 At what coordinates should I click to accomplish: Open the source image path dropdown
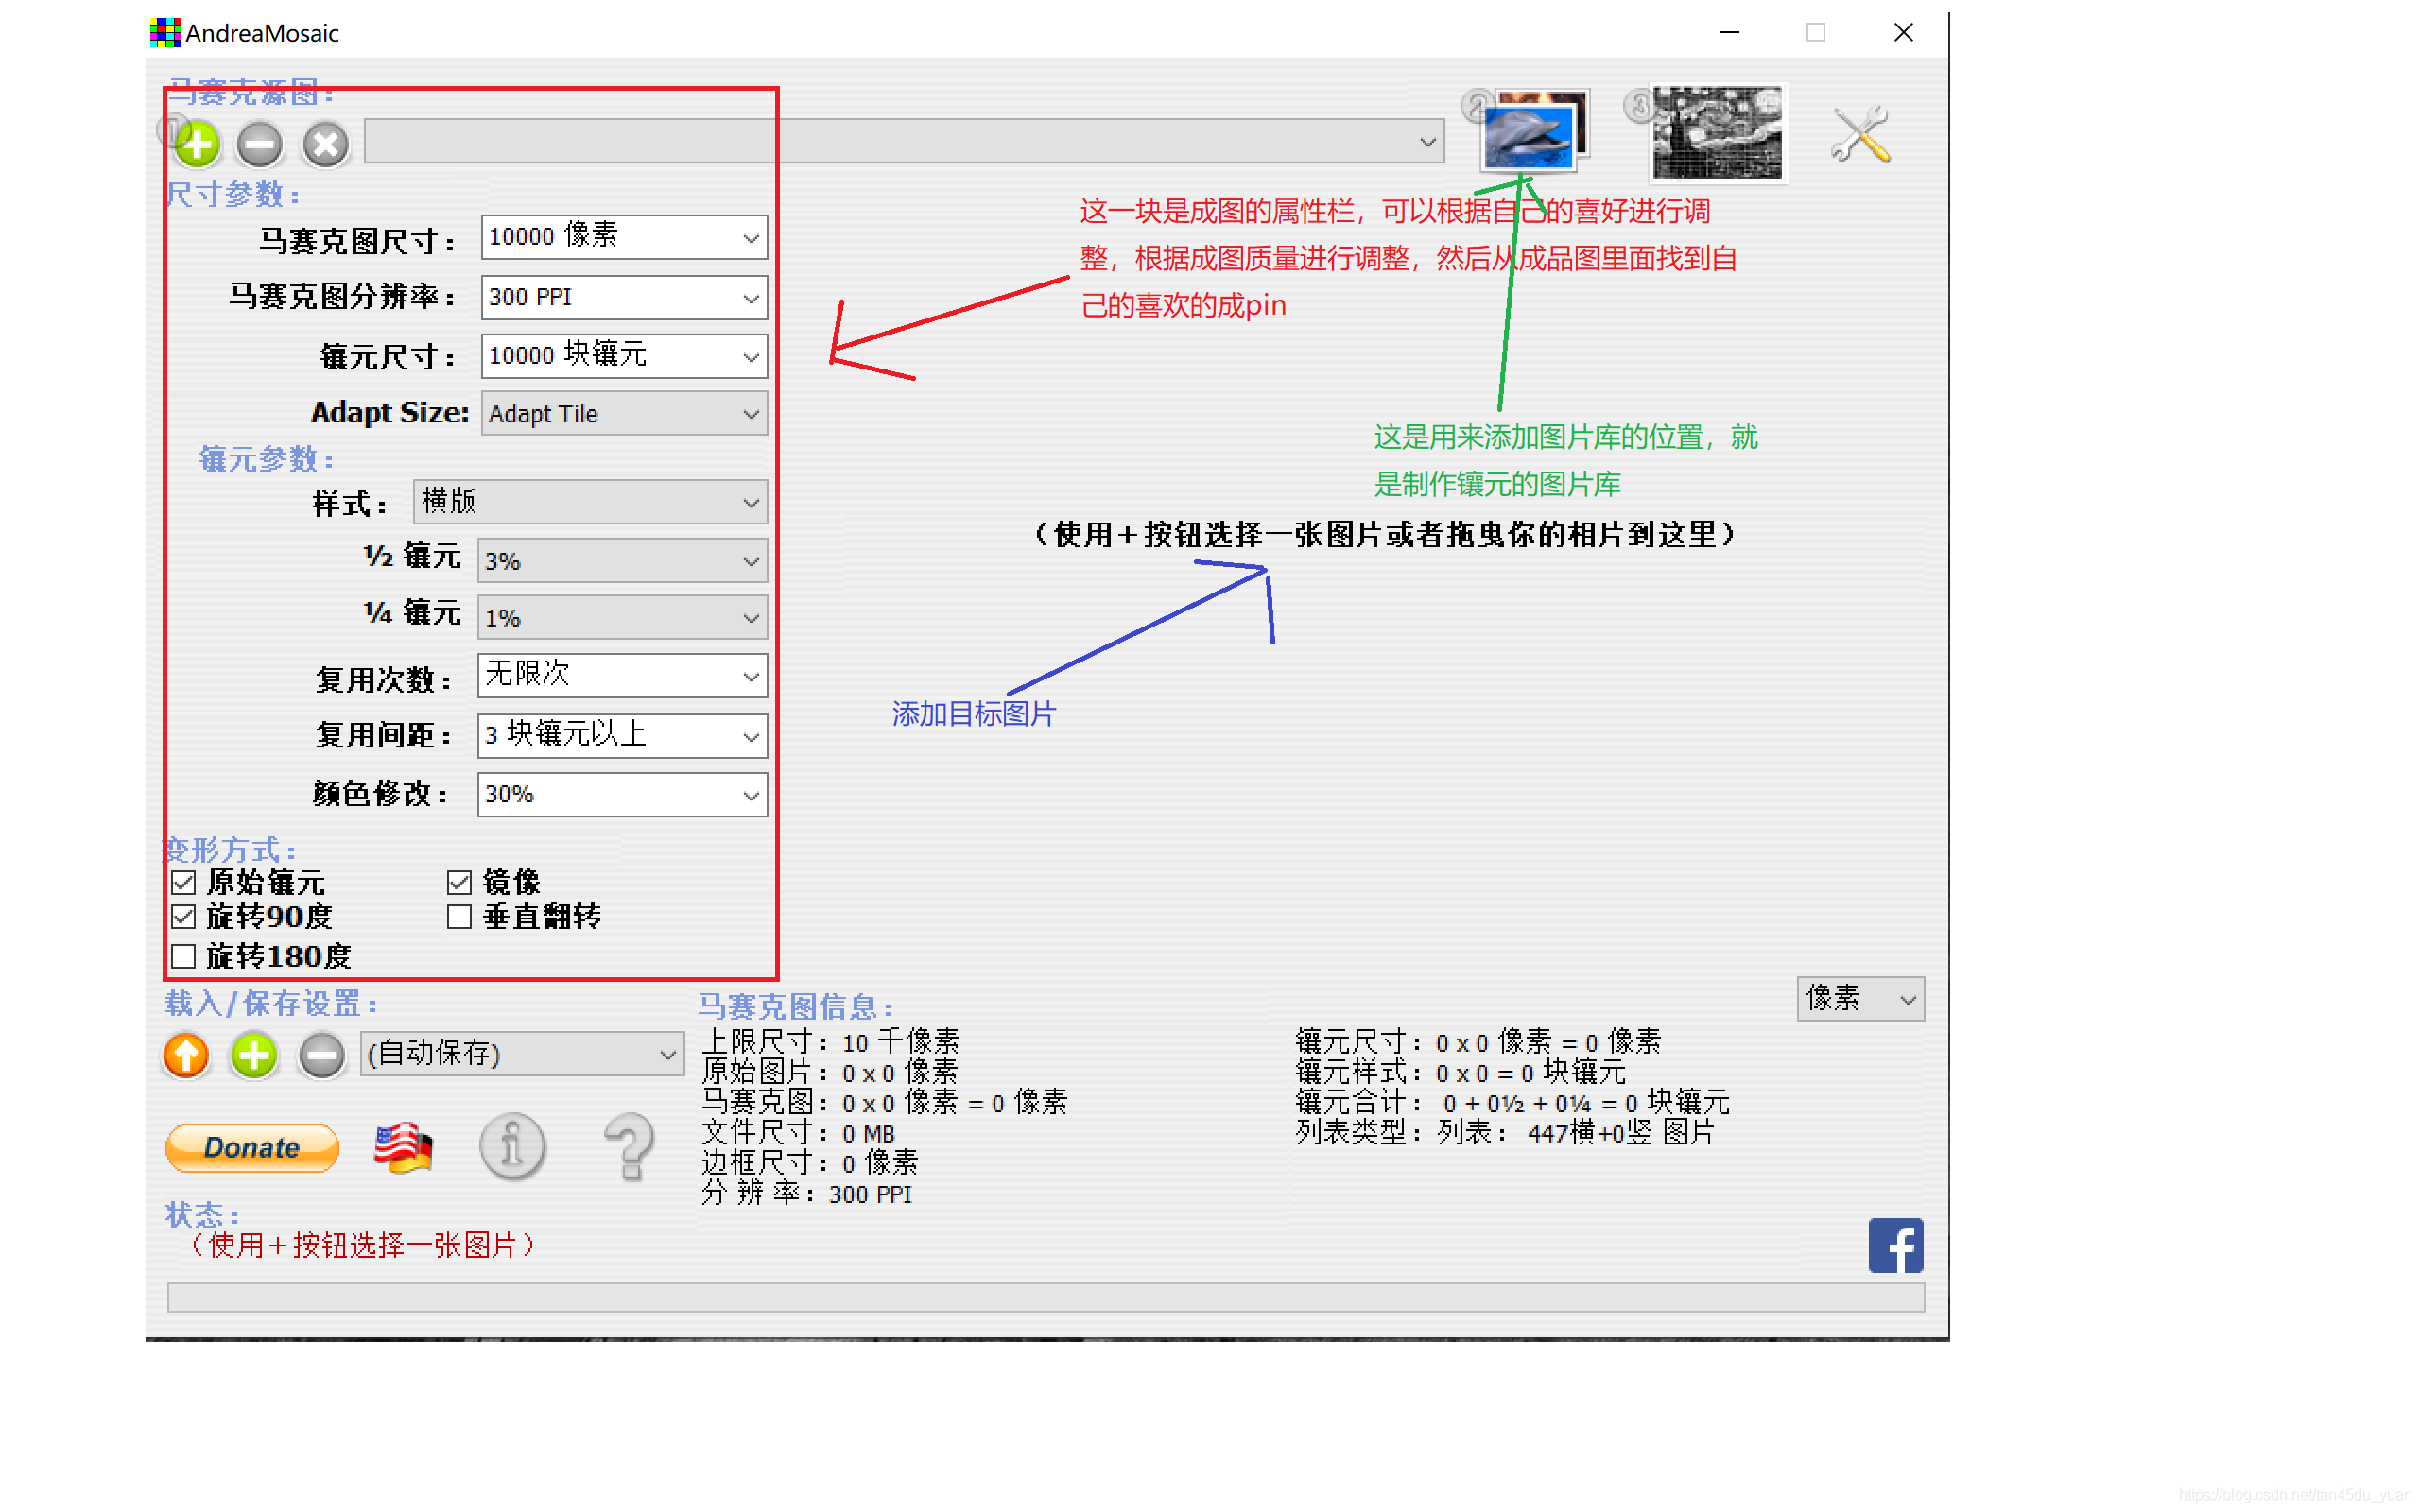pyautogui.click(x=904, y=141)
